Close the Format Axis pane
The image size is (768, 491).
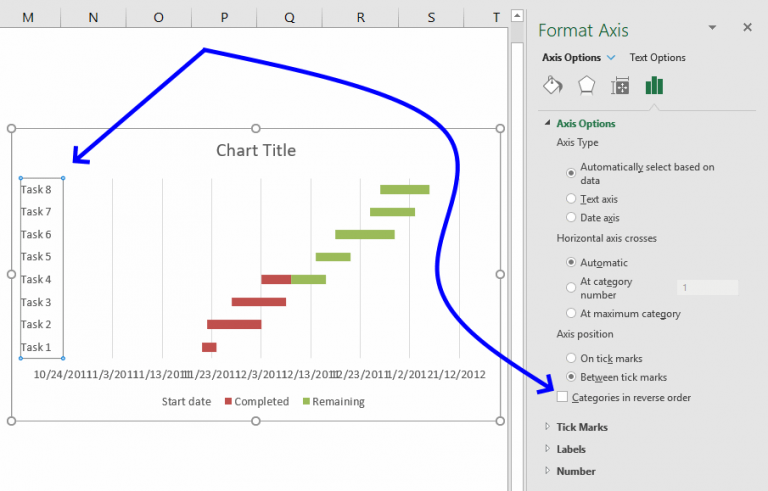coord(747,27)
